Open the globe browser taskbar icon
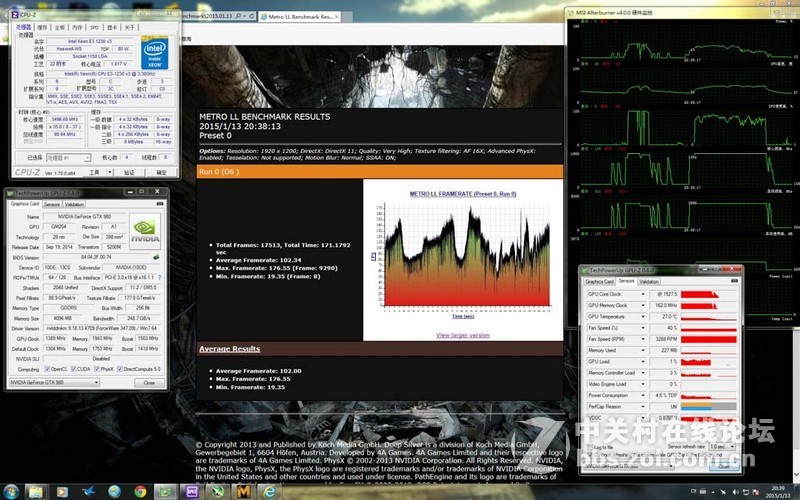 pyautogui.click(x=114, y=492)
